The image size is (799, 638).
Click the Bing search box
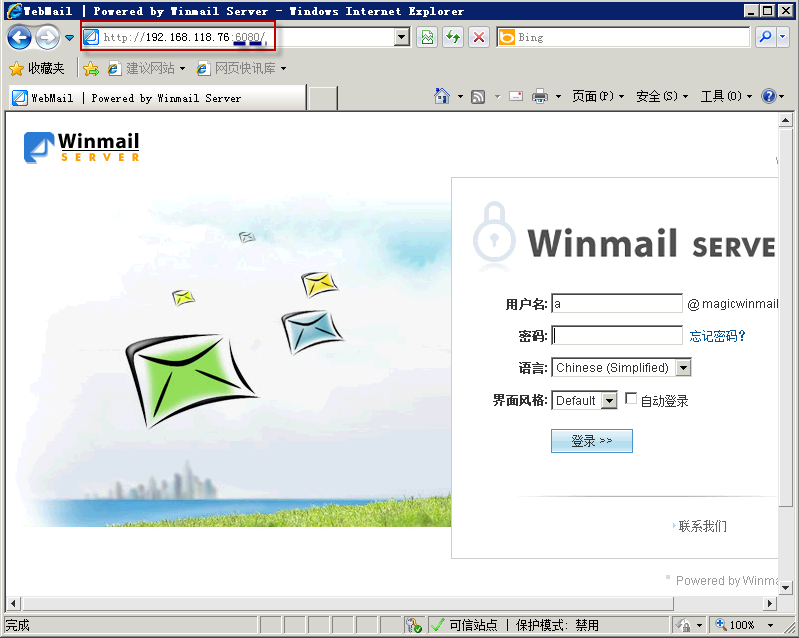[x=623, y=37]
